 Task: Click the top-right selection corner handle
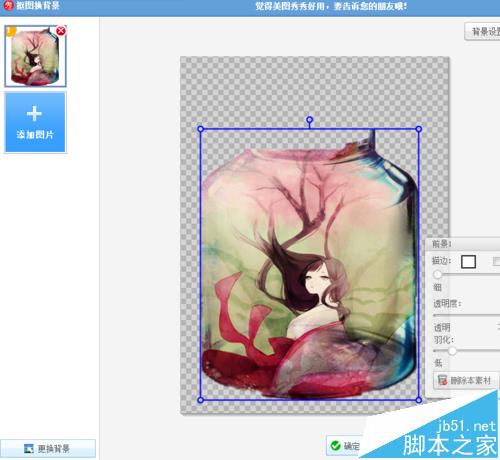[x=419, y=129]
